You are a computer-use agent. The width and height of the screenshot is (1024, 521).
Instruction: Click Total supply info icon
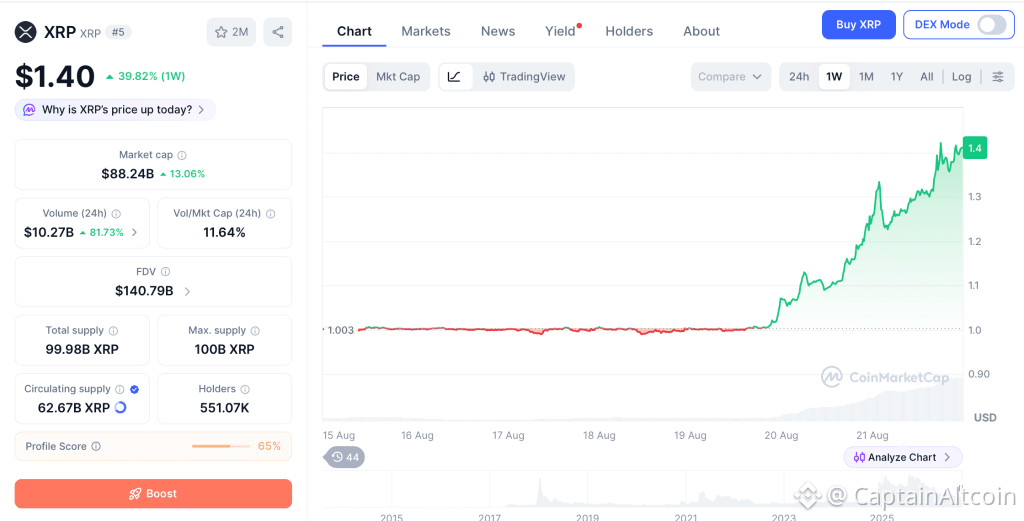tap(114, 331)
